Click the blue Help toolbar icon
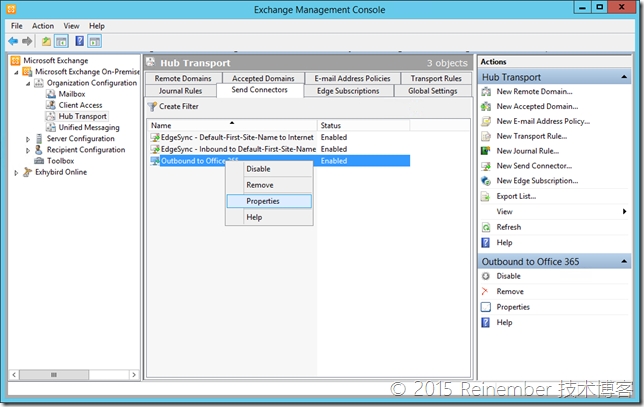This screenshot has width=644, height=407. tap(80, 41)
